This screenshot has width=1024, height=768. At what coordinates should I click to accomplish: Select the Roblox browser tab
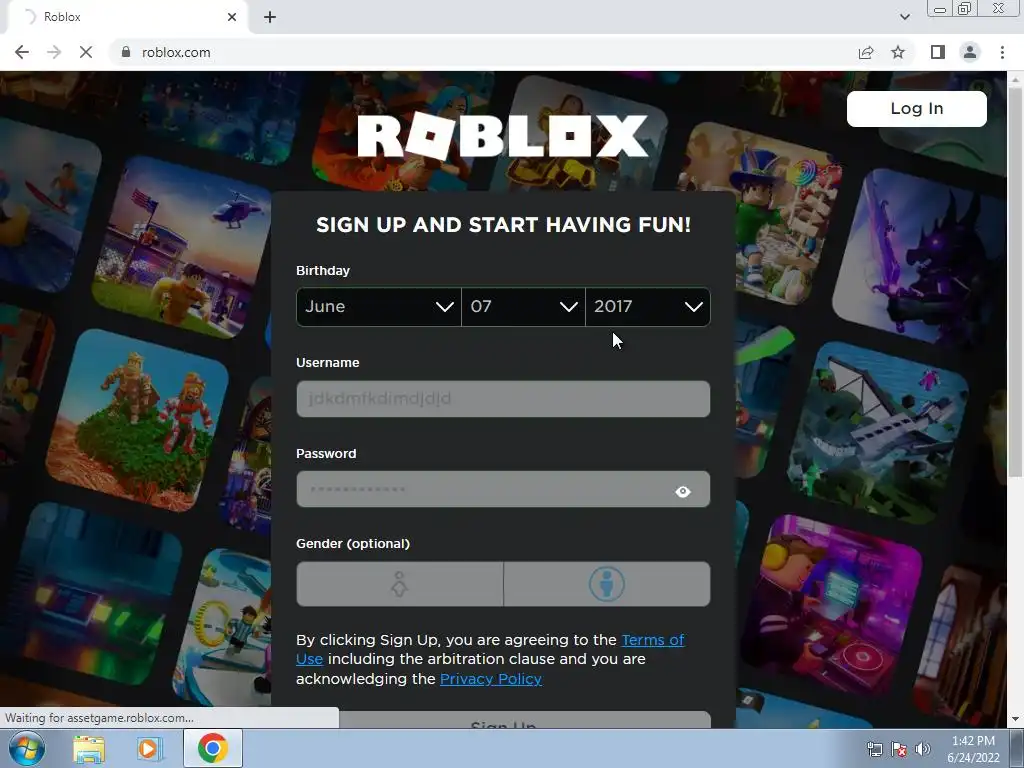127,17
